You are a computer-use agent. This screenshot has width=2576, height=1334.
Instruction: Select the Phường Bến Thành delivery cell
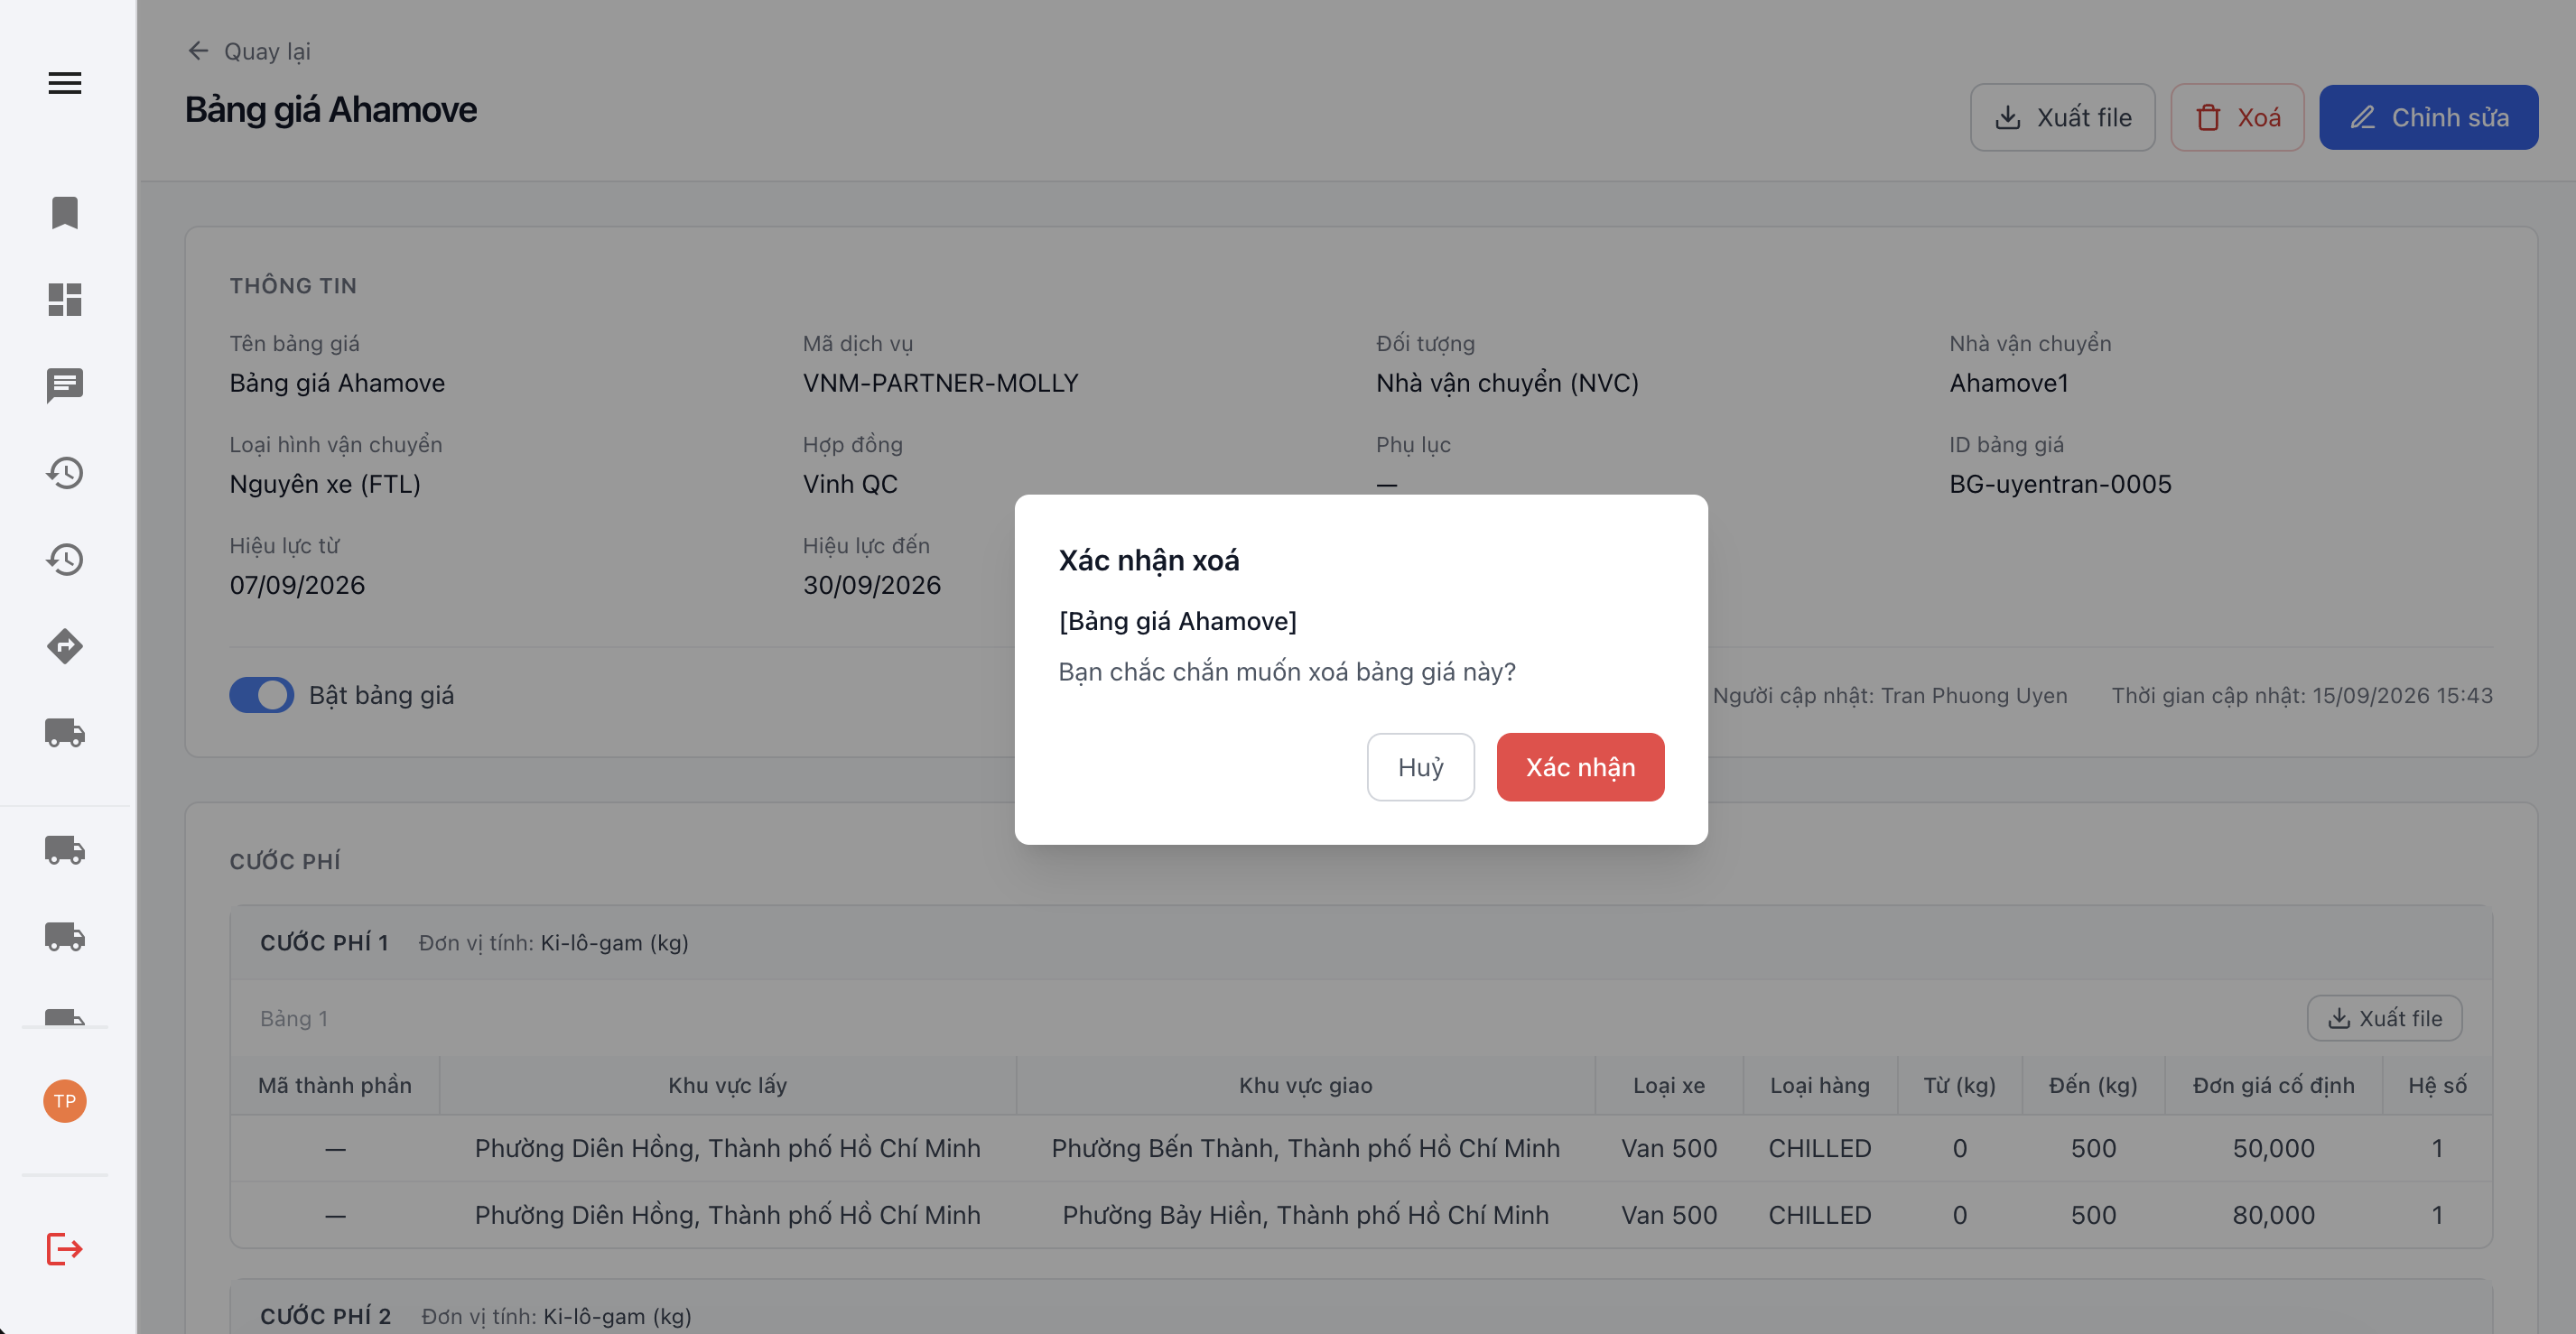[x=1305, y=1148]
